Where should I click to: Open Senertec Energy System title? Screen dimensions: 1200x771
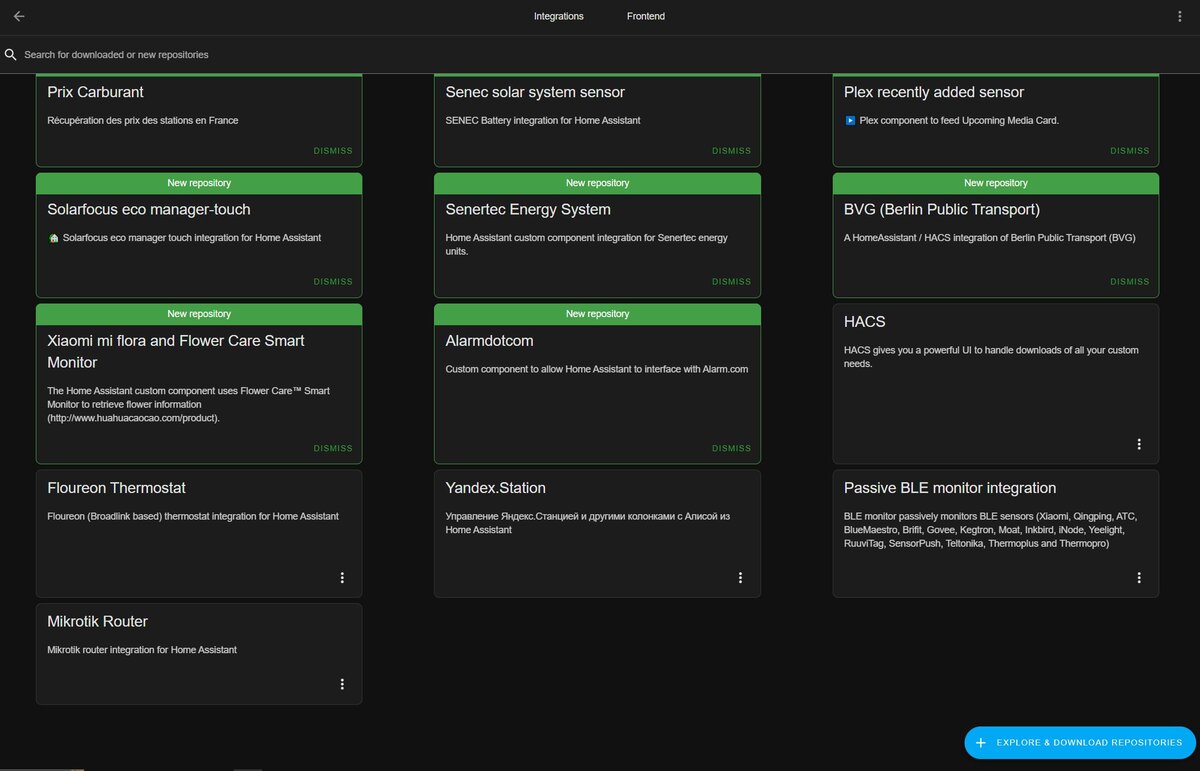pos(528,210)
